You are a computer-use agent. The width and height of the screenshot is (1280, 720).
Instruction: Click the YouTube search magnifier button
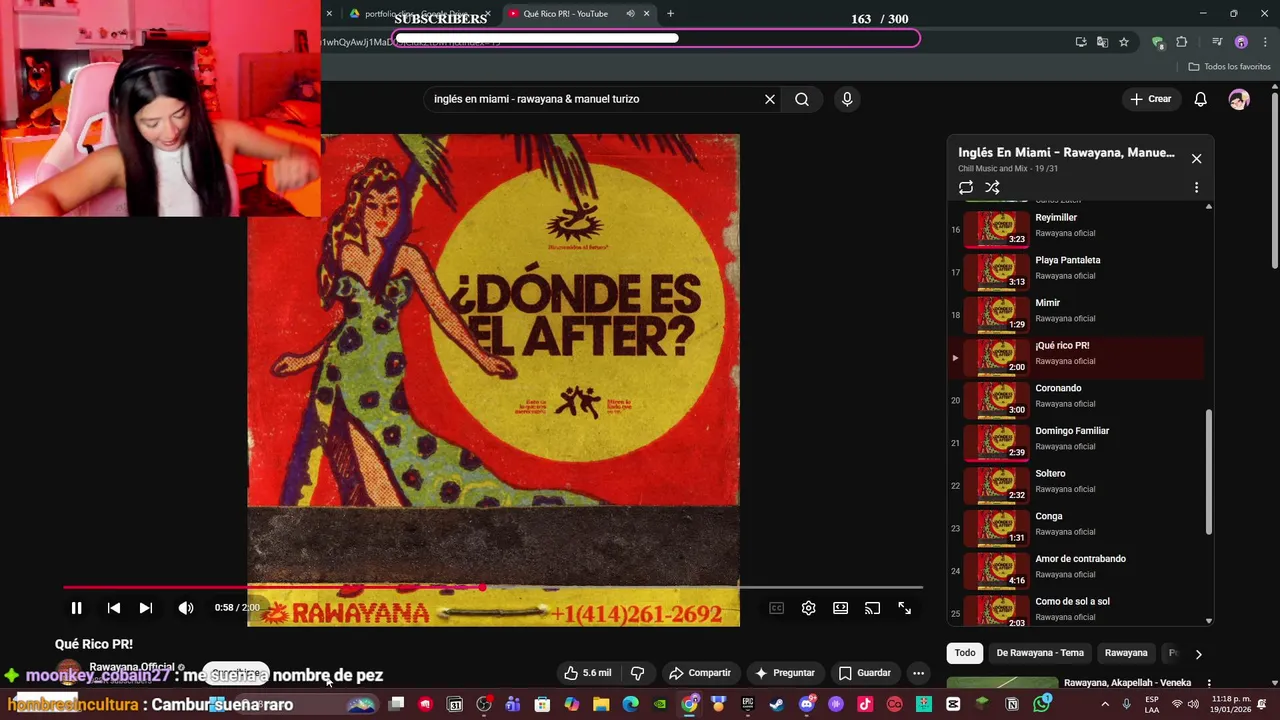(802, 99)
